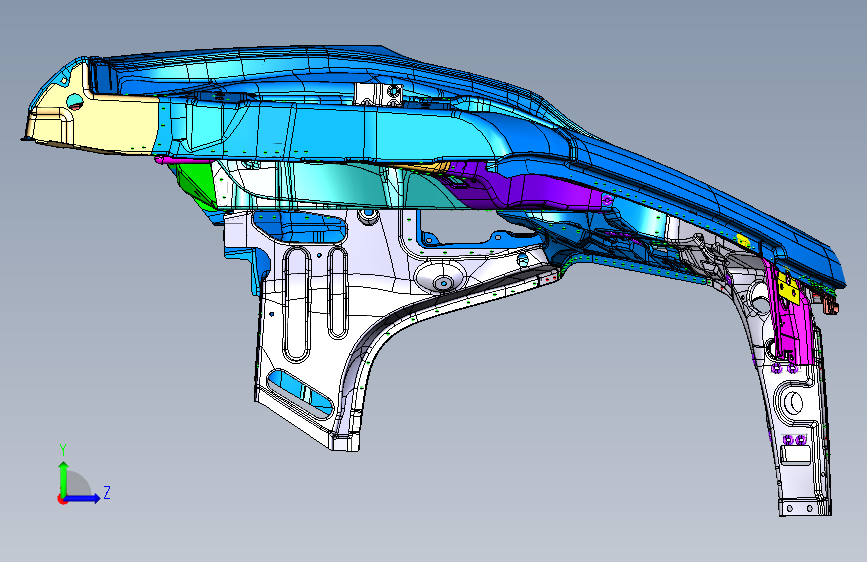Pick the small yellow tag on the dark blue rail

[743, 241]
